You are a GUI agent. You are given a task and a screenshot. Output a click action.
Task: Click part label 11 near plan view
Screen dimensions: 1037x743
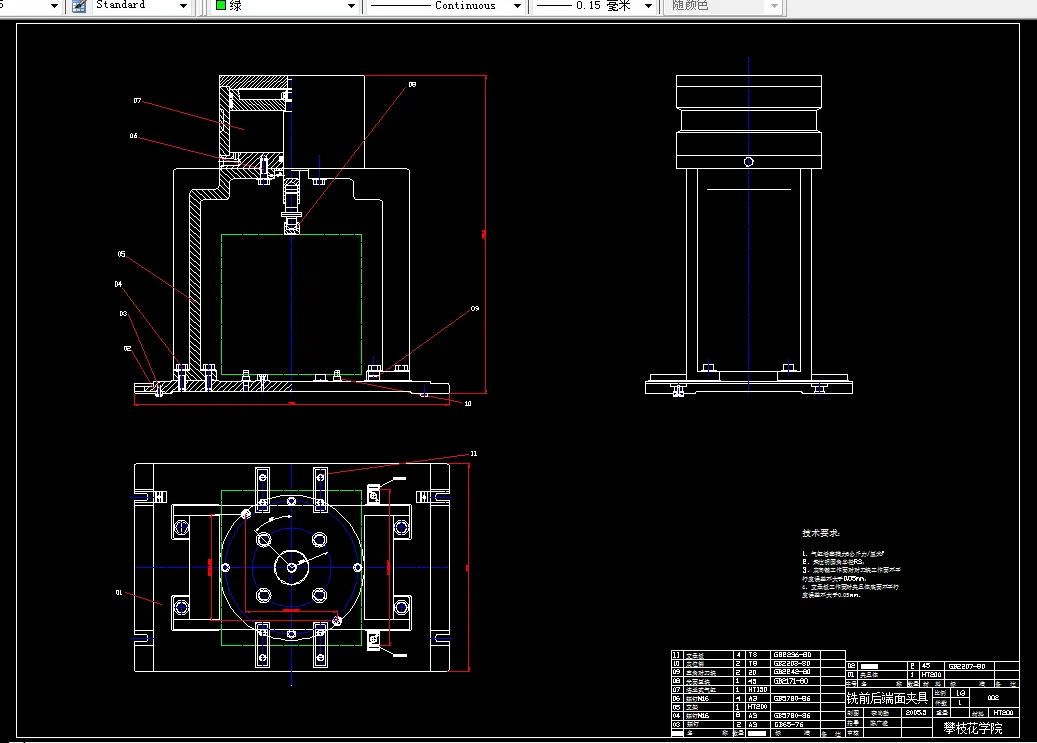point(473,453)
